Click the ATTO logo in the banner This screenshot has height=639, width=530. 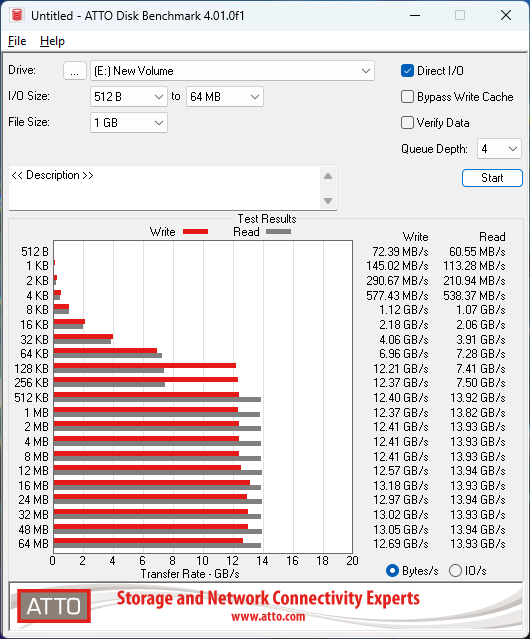pos(54,606)
